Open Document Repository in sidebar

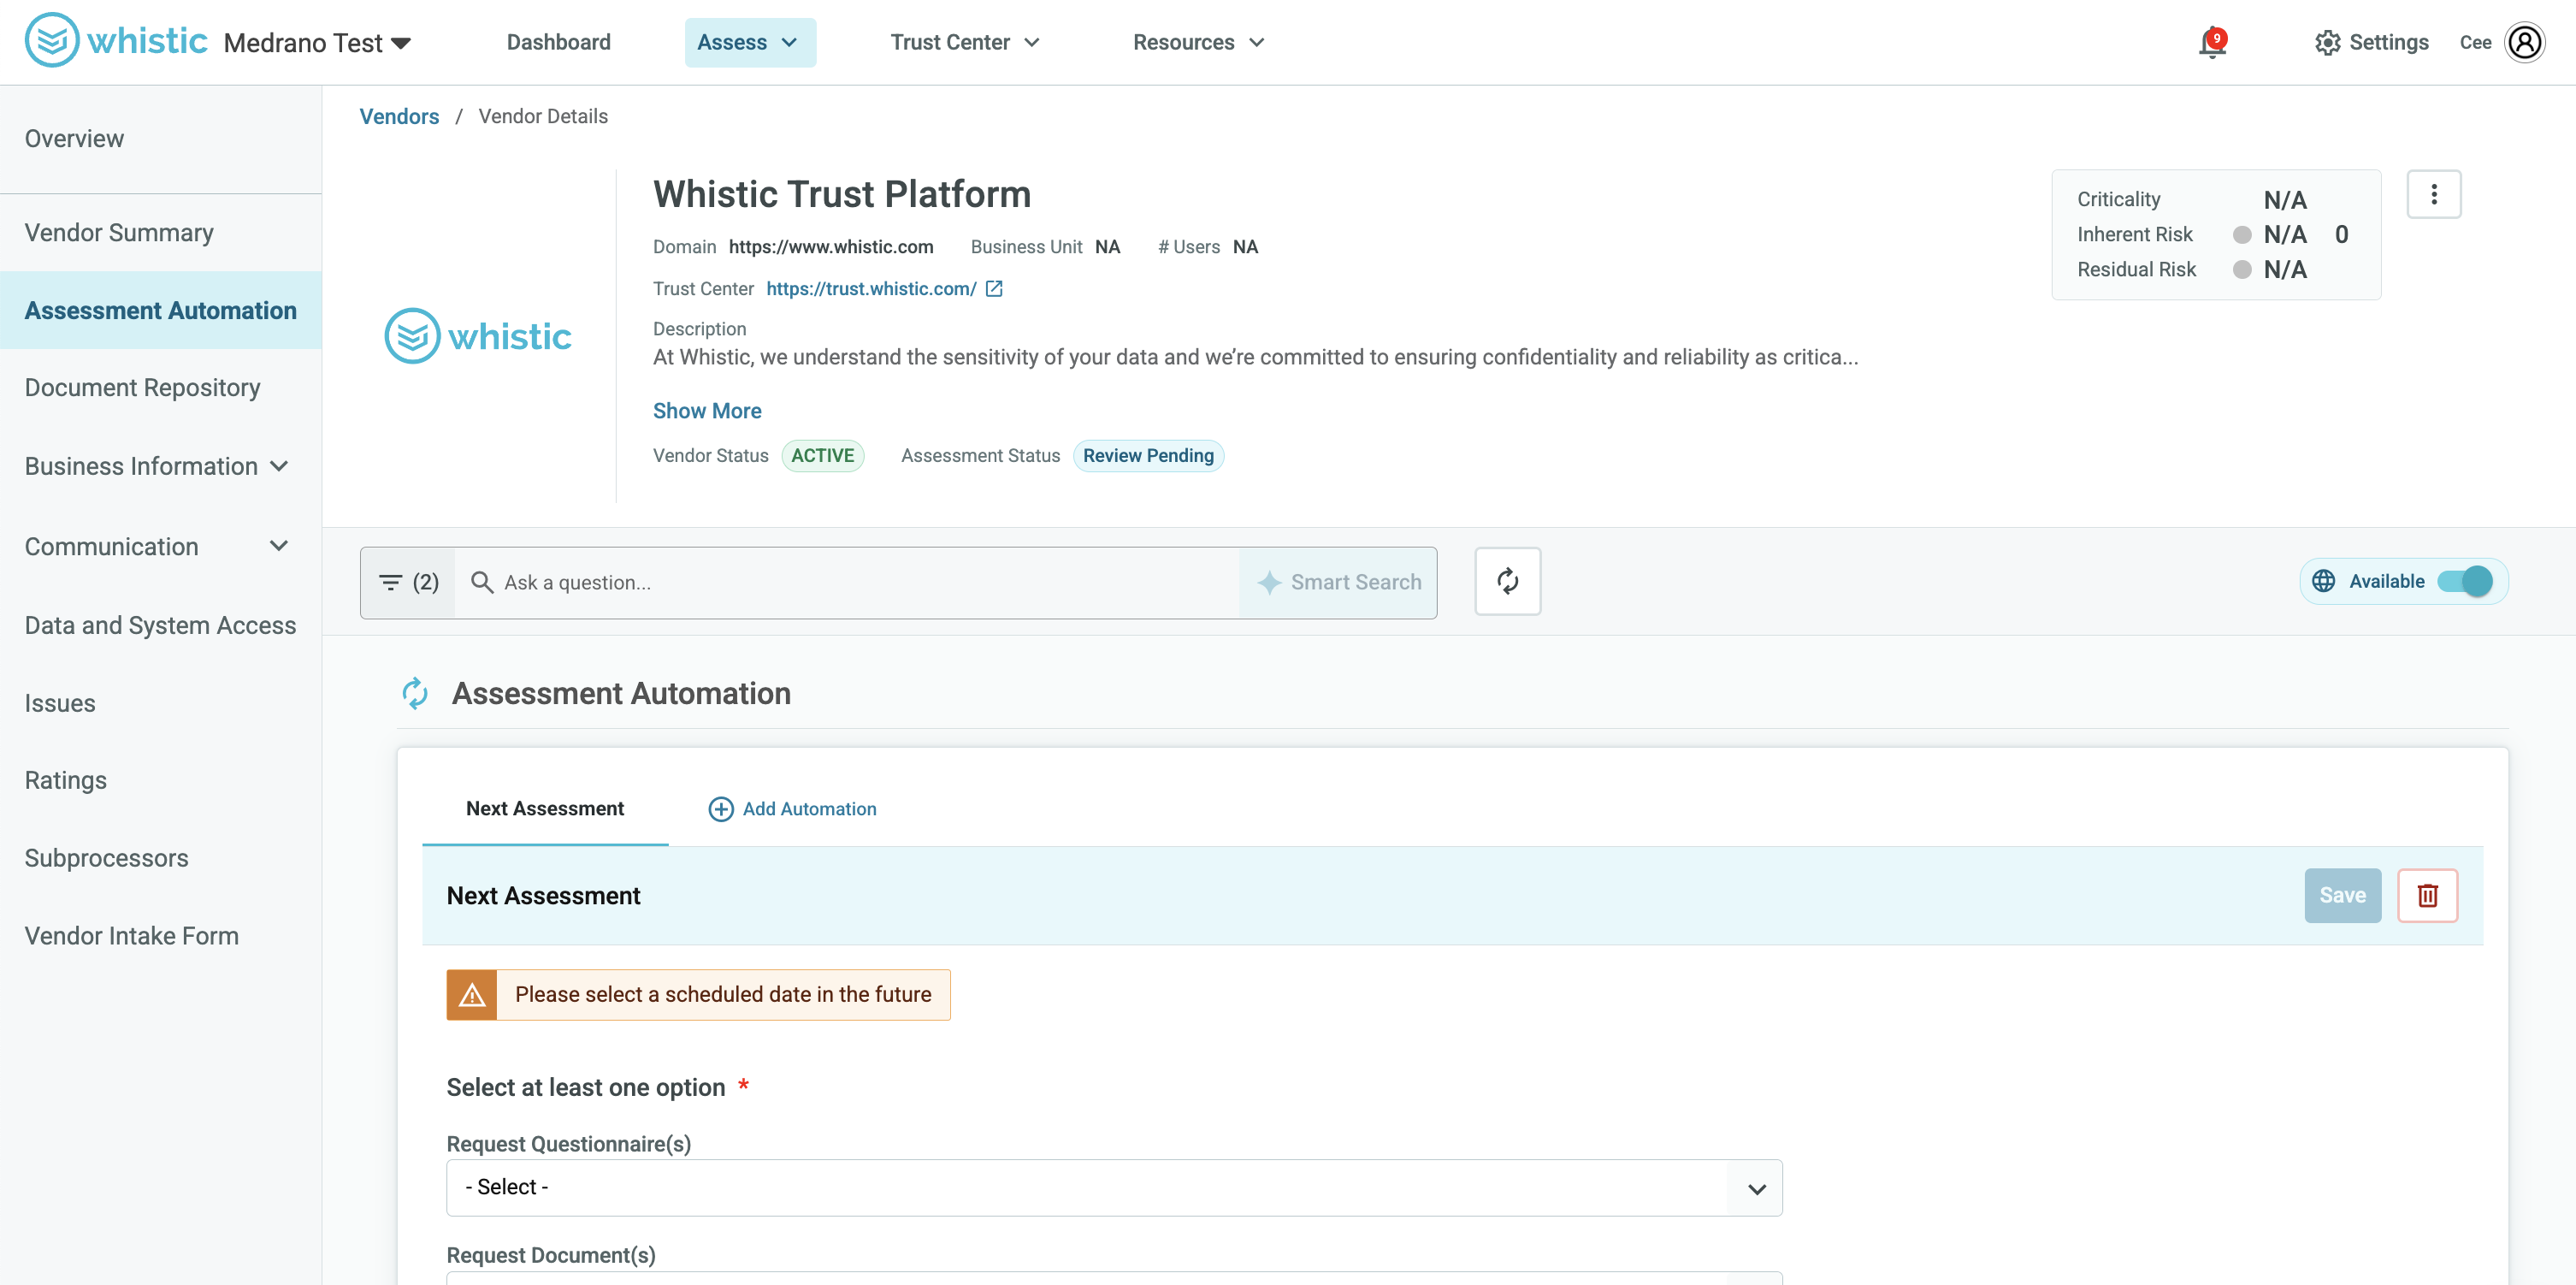(142, 388)
